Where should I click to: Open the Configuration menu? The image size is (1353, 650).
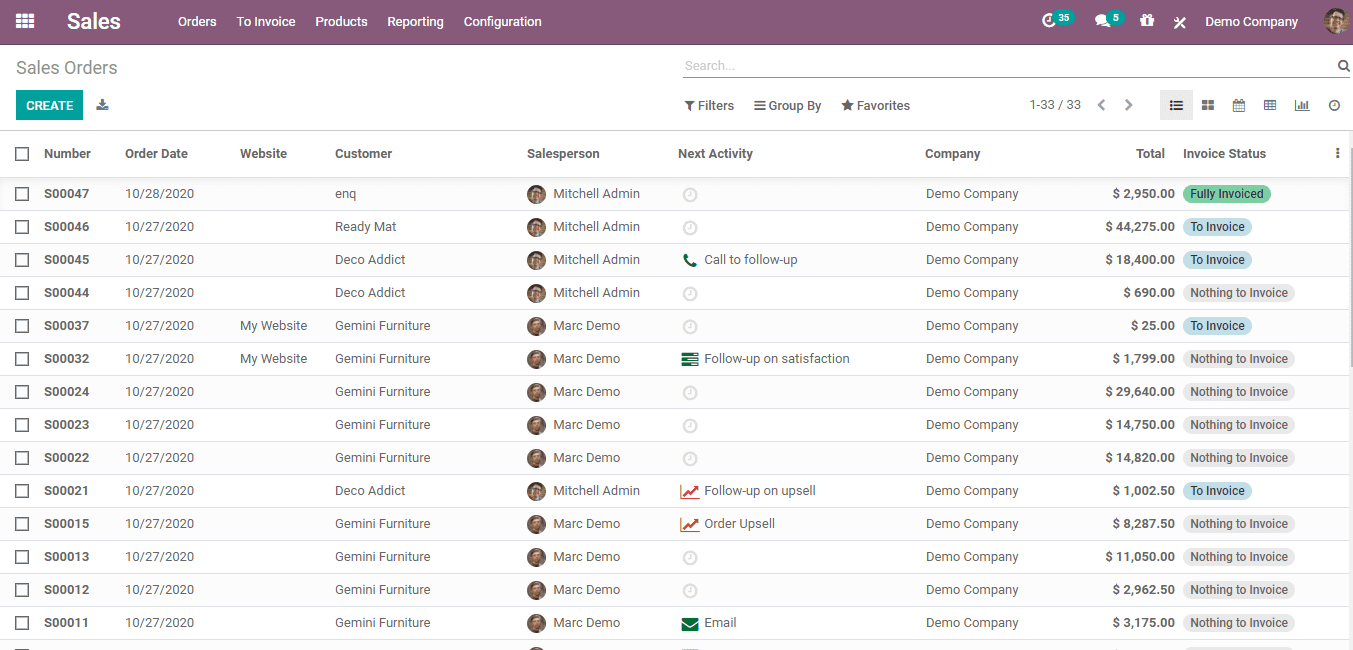tap(502, 21)
